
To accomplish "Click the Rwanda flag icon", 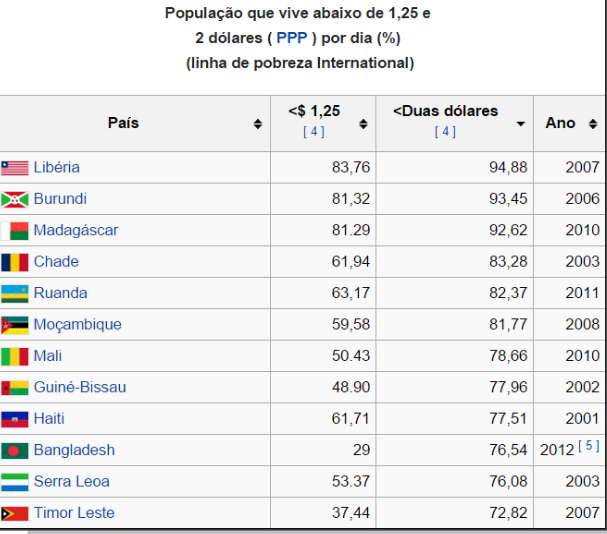I will pos(15,293).
